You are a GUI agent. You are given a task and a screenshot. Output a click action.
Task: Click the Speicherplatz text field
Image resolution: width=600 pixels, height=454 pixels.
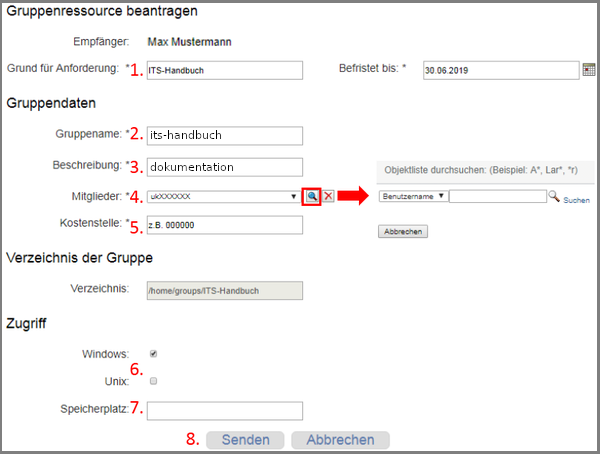tap(224, 410)
